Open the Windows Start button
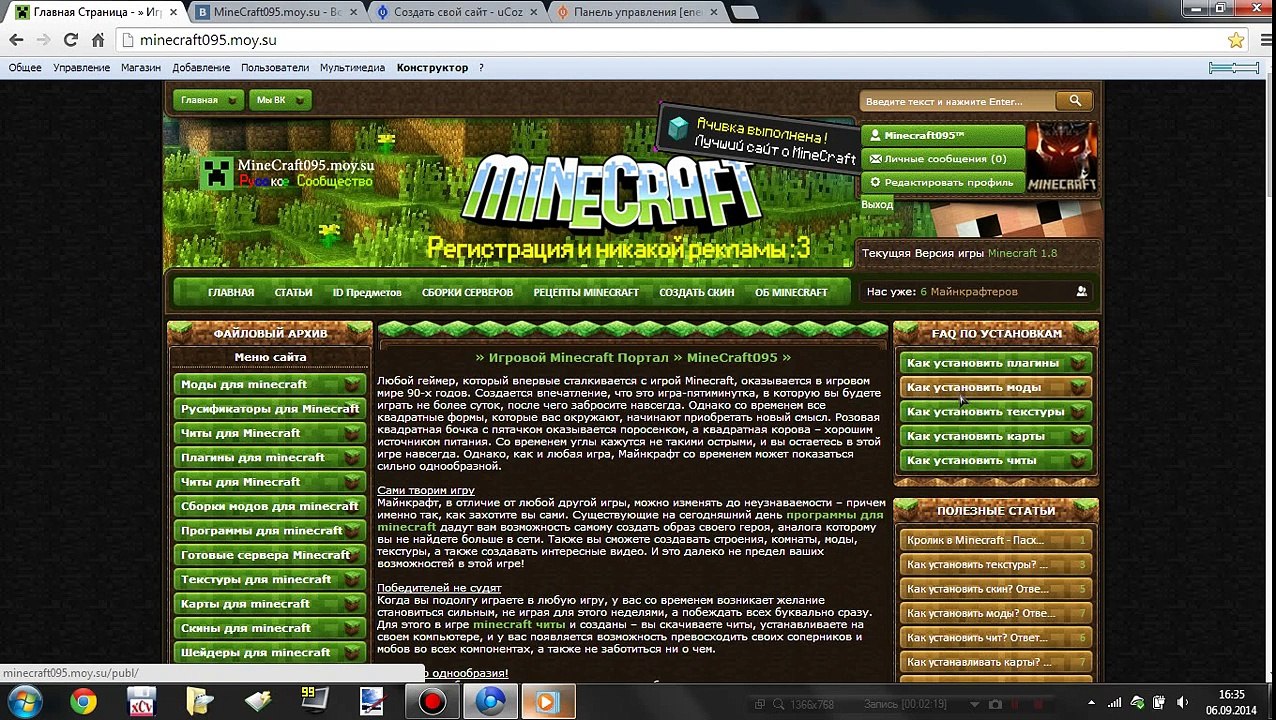The height and width of the screenshot is (720, 1276). [x=24, y=702]
